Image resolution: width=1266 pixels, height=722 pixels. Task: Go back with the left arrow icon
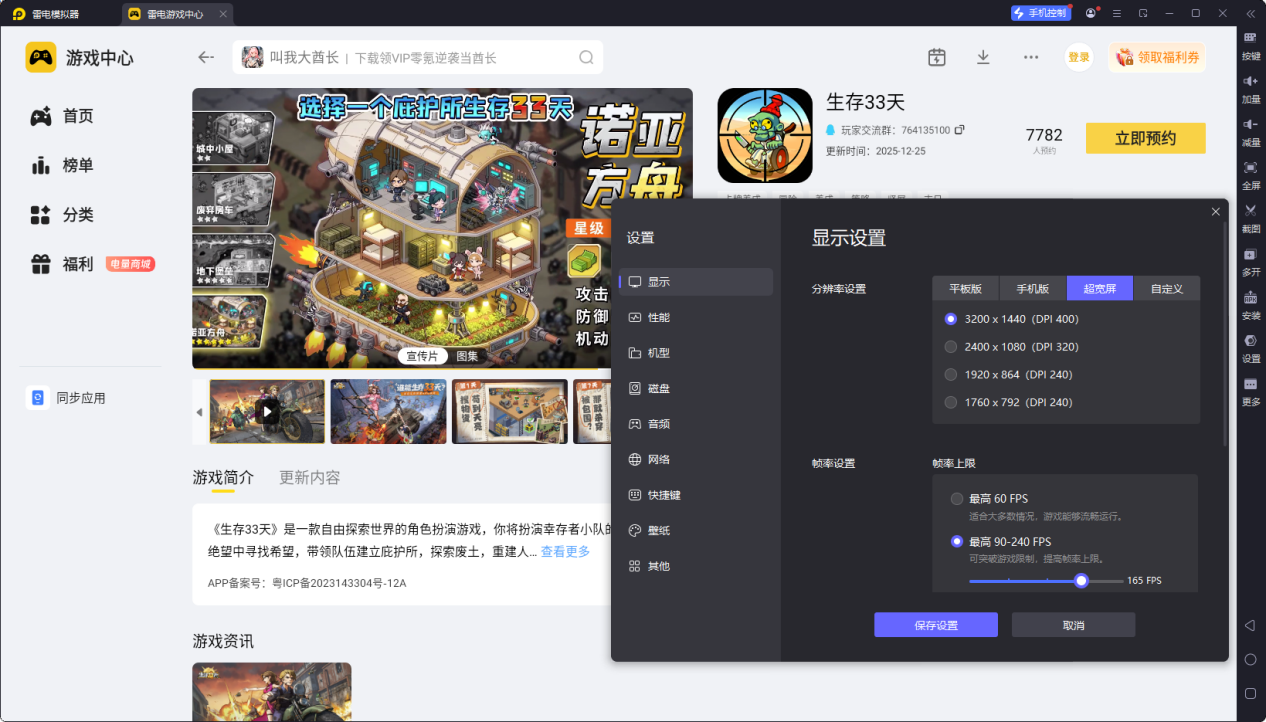206,57
